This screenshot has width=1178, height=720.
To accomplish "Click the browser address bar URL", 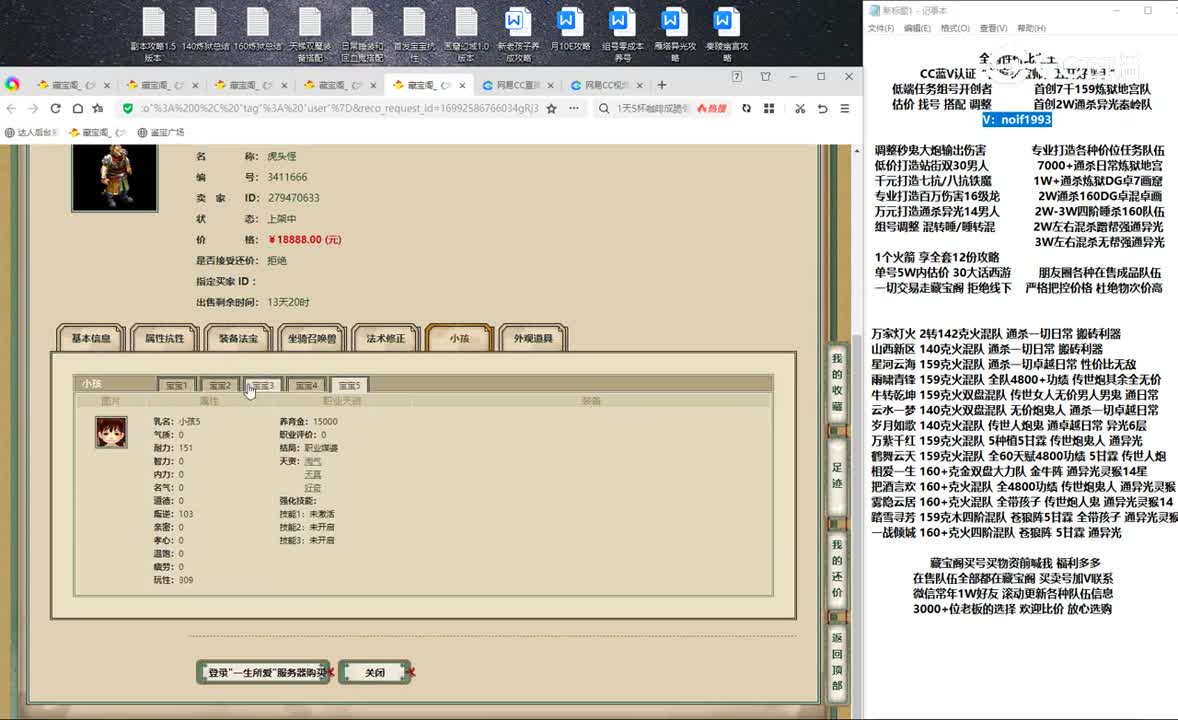I will pyautogui.click(x=340, y=108).
